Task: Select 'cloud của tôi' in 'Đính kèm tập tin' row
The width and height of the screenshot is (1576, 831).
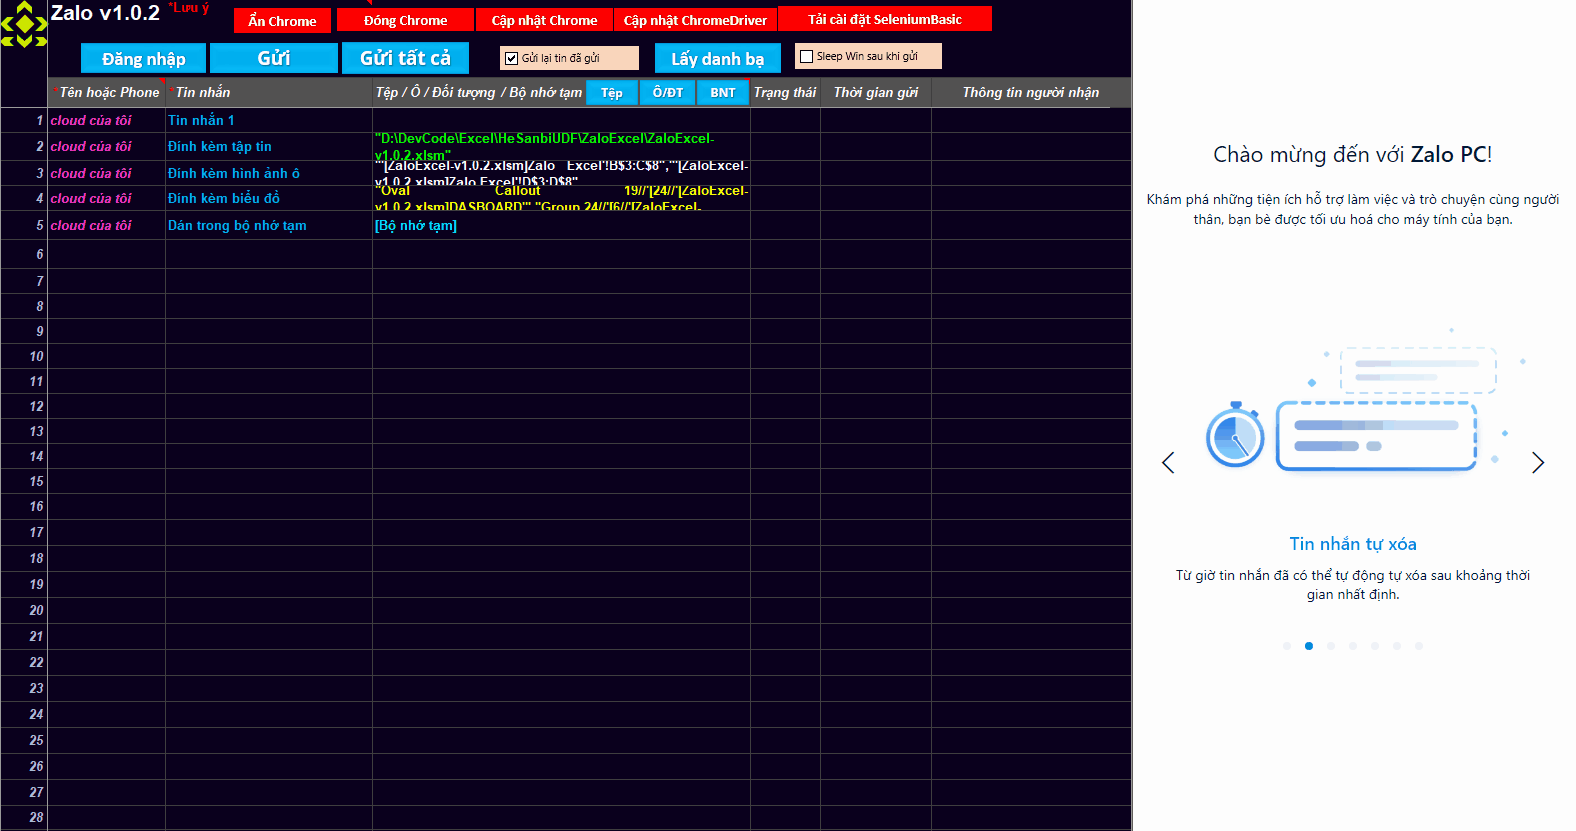Action: (x=106, y=146)
